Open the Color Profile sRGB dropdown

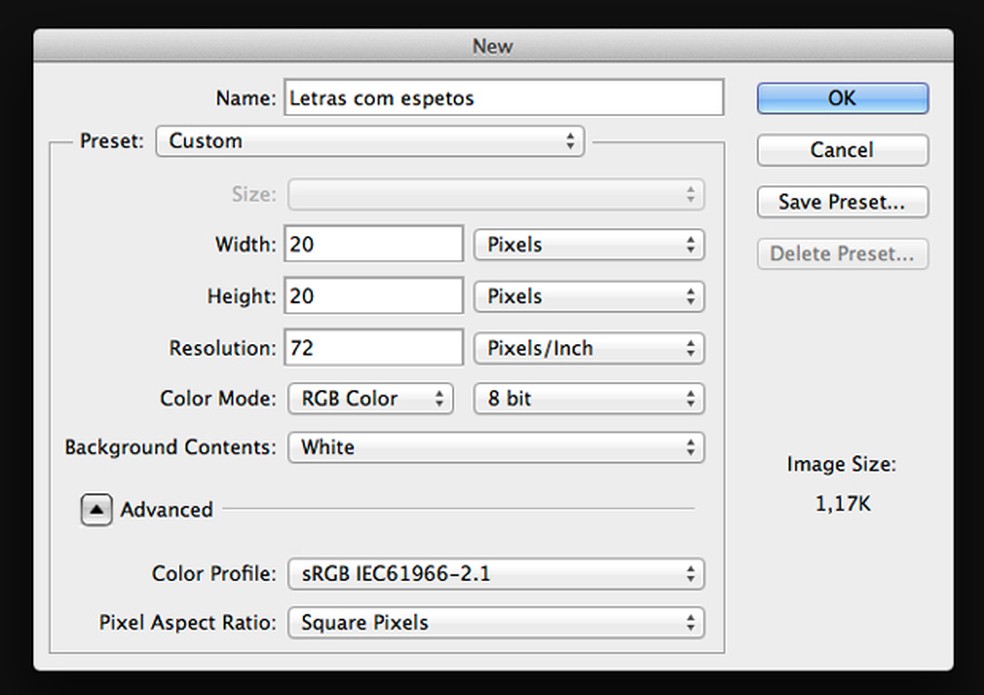click(496, 575)
